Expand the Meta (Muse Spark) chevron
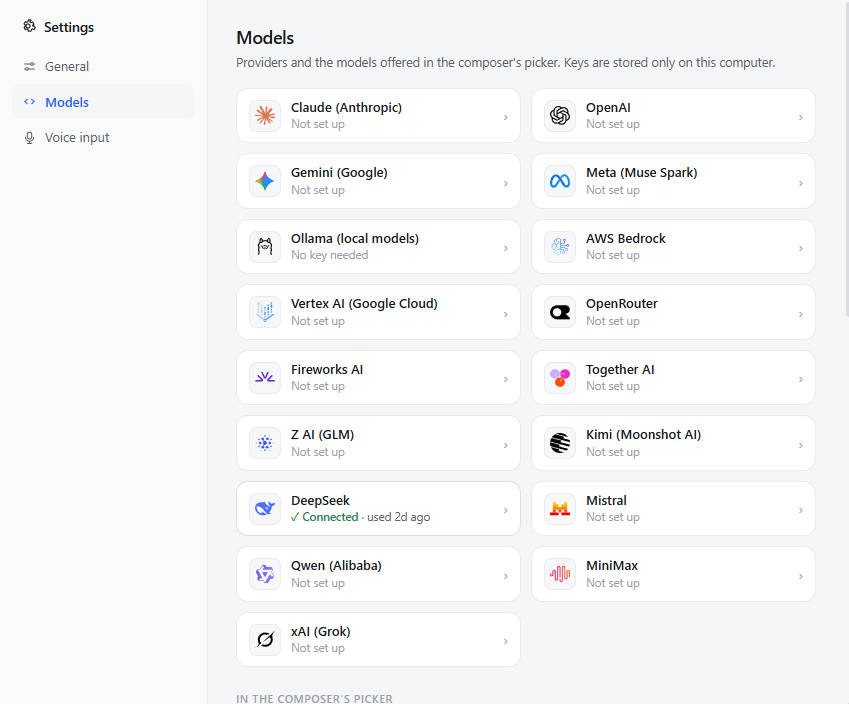 (x=800, y=183)
